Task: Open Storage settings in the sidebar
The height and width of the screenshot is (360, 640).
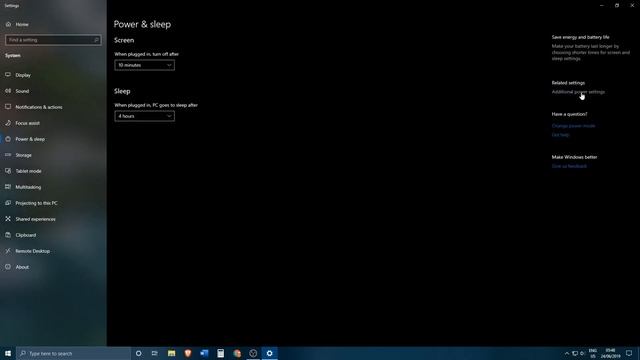Action: pyautogui.click(x=23, y=155)
